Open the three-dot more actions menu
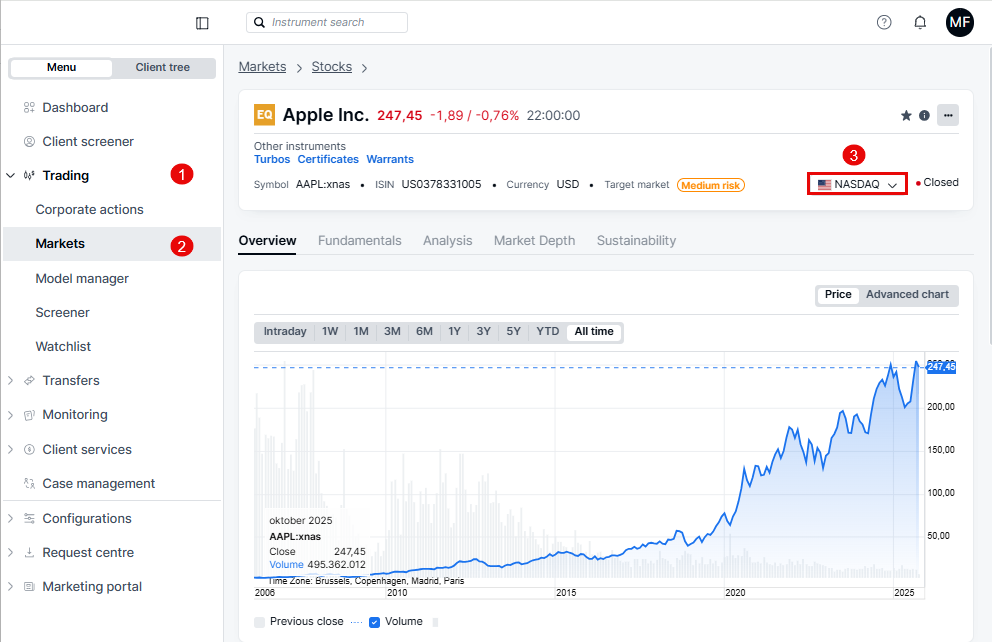The width and height of the screenshot is (992, 642). click(x=947, y=115)
